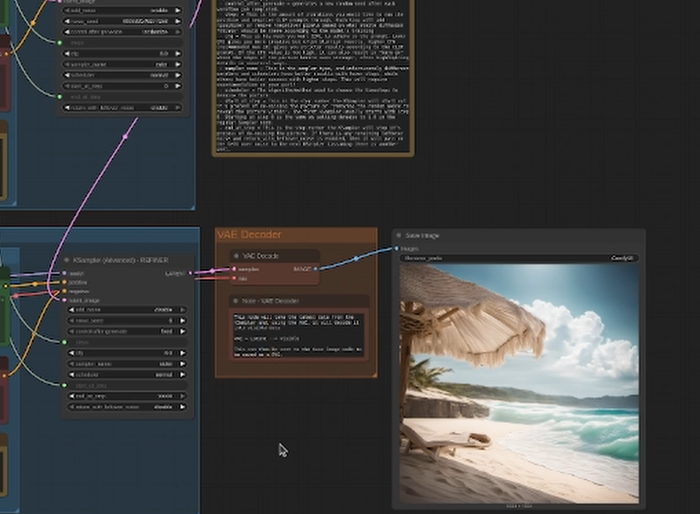This screenshot has height=514, width=700.
Task: Click the images input socket on Save Image
Action: pyautogui.click(x=398, y=248)
